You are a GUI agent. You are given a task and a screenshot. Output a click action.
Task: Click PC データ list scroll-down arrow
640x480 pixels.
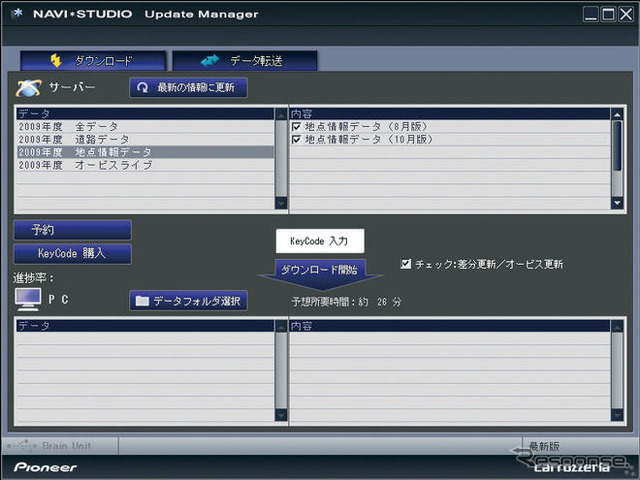click(281, 415)
